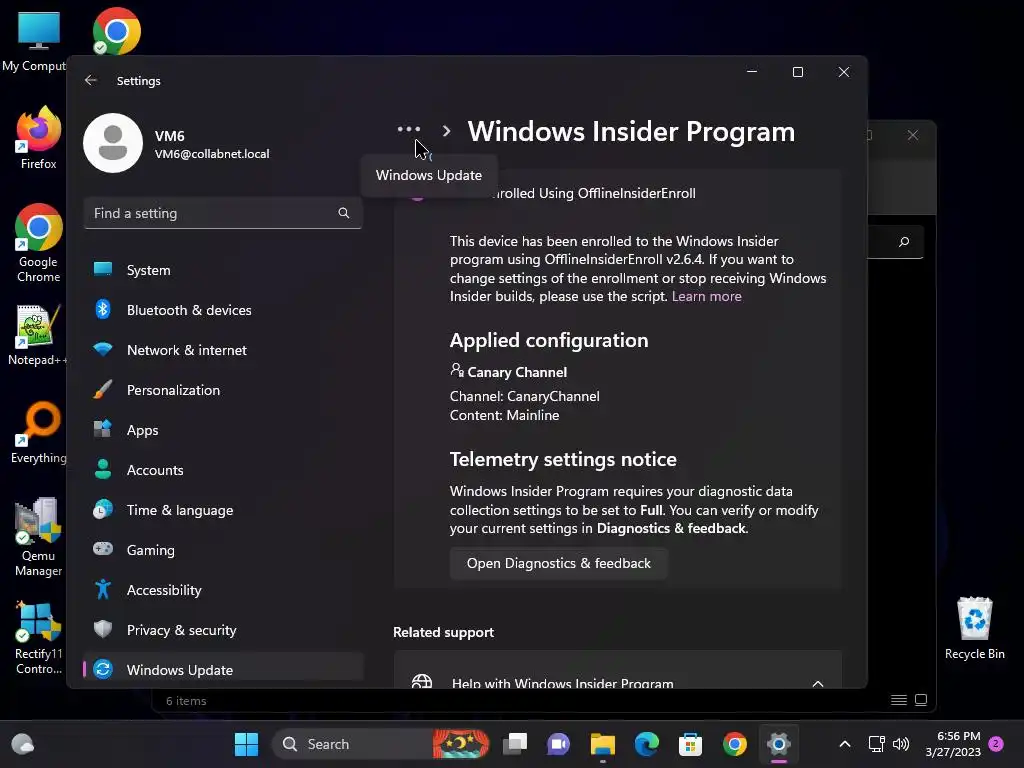Image resolution: width=1024 pixels, height=768 pixels.
Task: Open the Chrome icon at top of desktop
Action: (x=116, y=31)
